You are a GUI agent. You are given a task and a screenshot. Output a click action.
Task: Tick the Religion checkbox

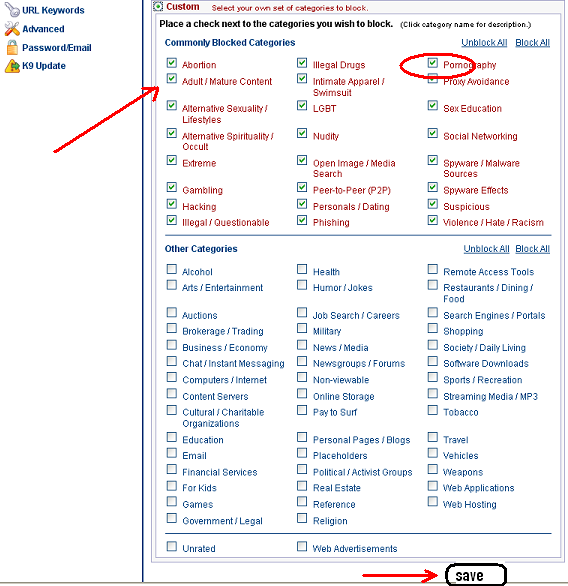point(302,518)
